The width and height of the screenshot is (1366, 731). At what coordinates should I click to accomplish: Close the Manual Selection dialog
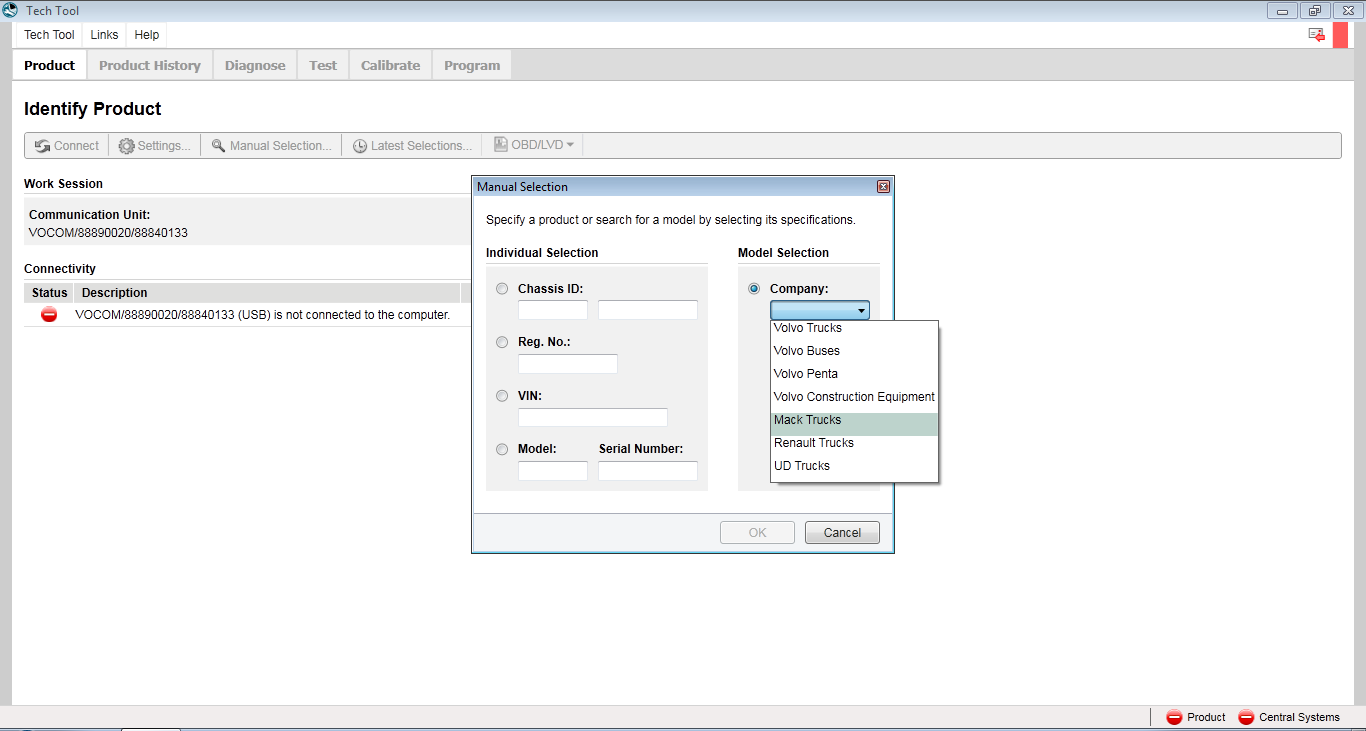pyautogui.click(x=883, y=187)
